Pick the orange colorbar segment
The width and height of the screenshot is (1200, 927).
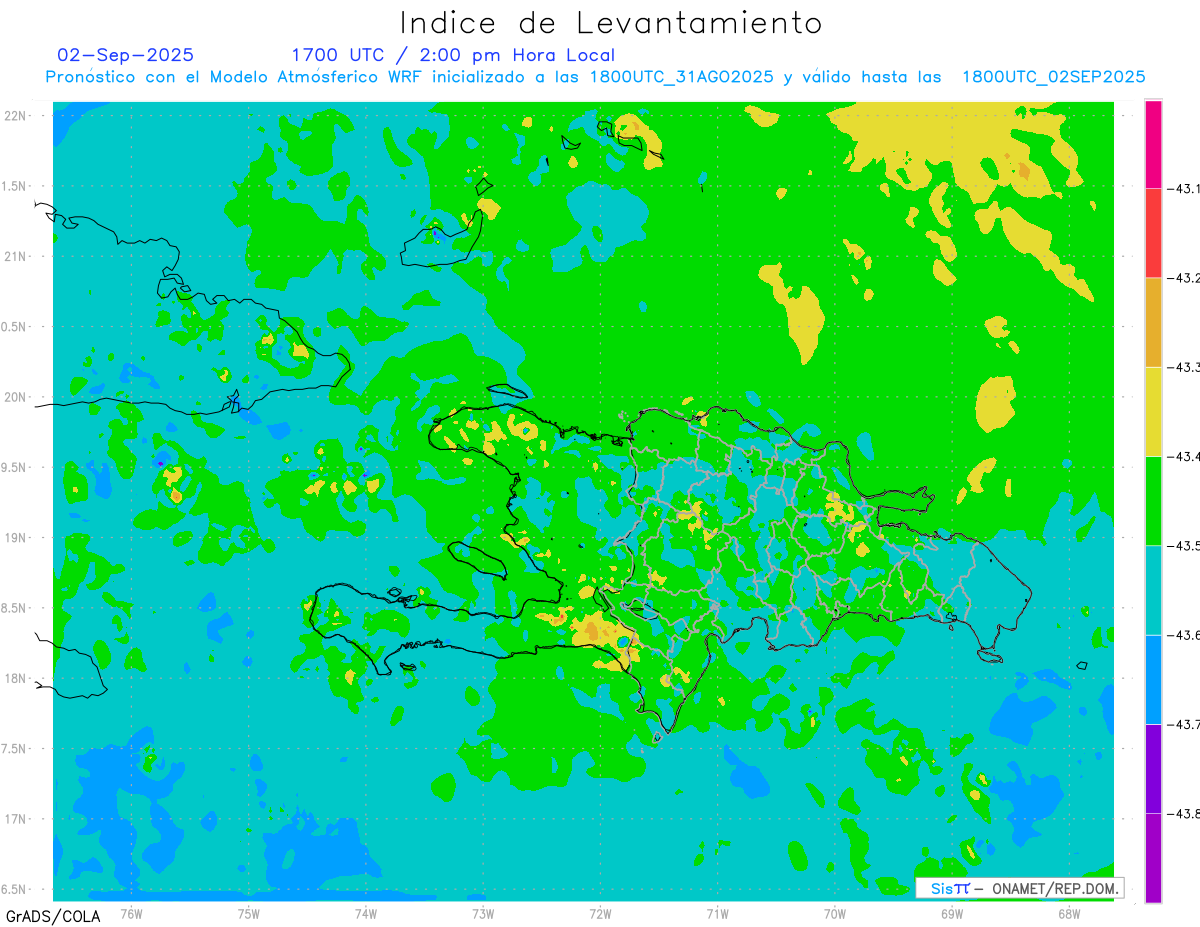(x=1153, y=322)
